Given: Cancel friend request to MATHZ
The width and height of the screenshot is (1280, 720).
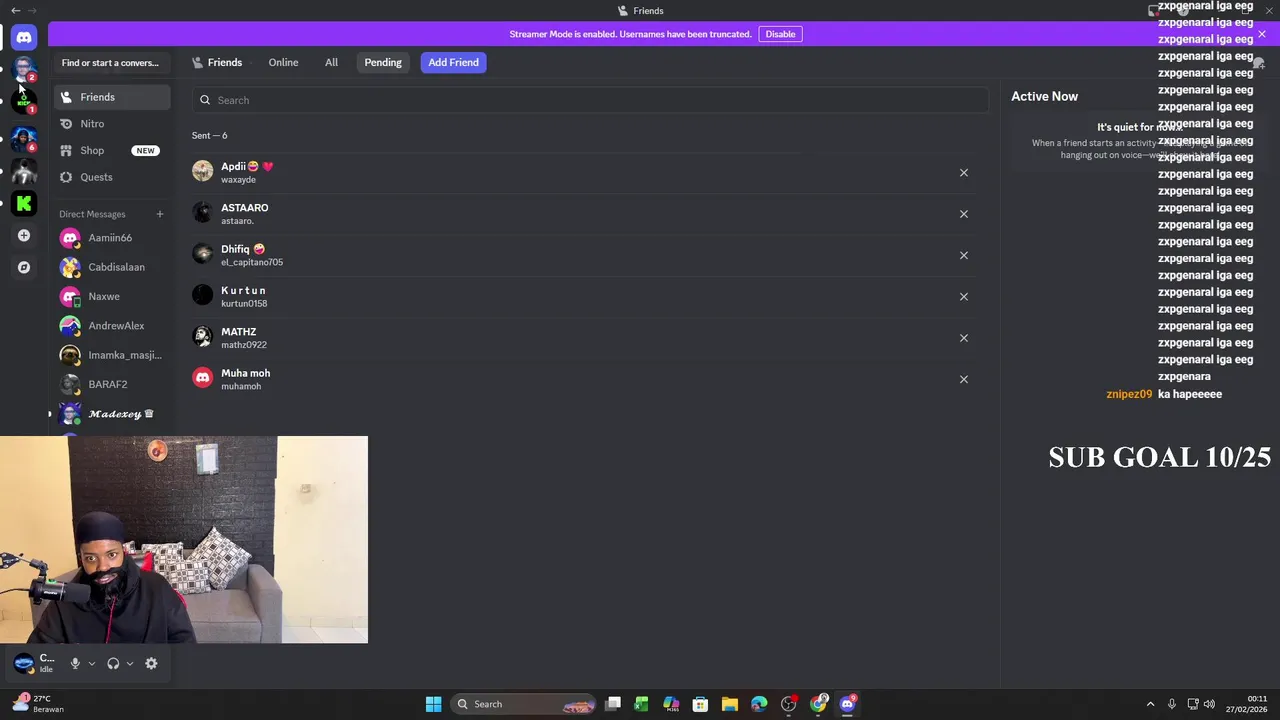Looking at the screenshot, I should coord(964,338).
